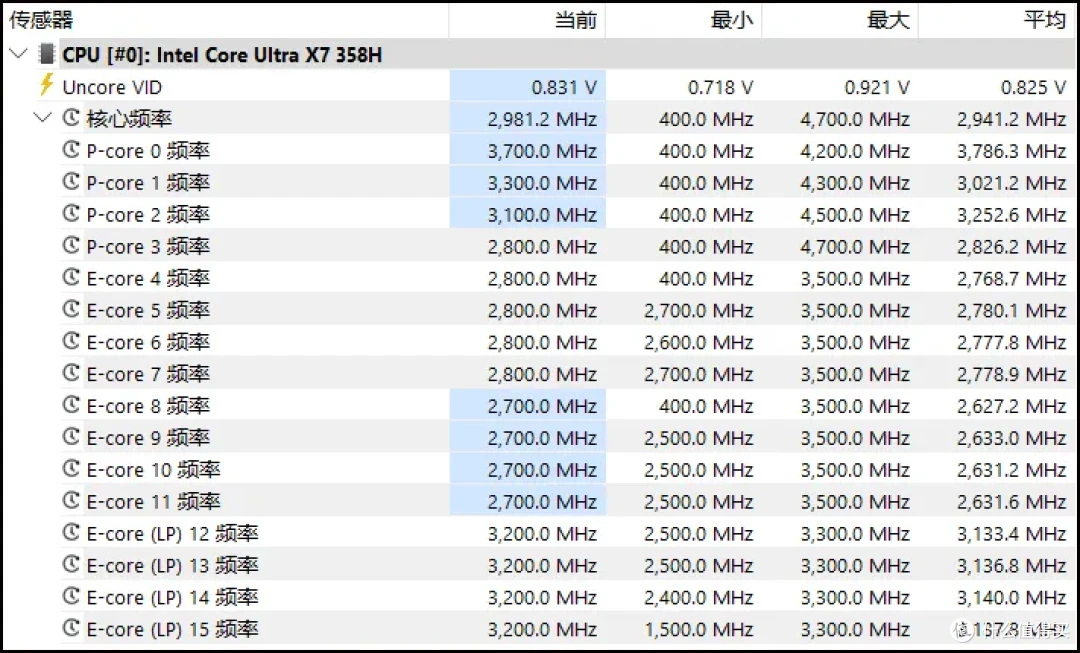
Task: Click the 3,252.6 MHz average value
Action: pyautogui.click(x=1012, y=216)
